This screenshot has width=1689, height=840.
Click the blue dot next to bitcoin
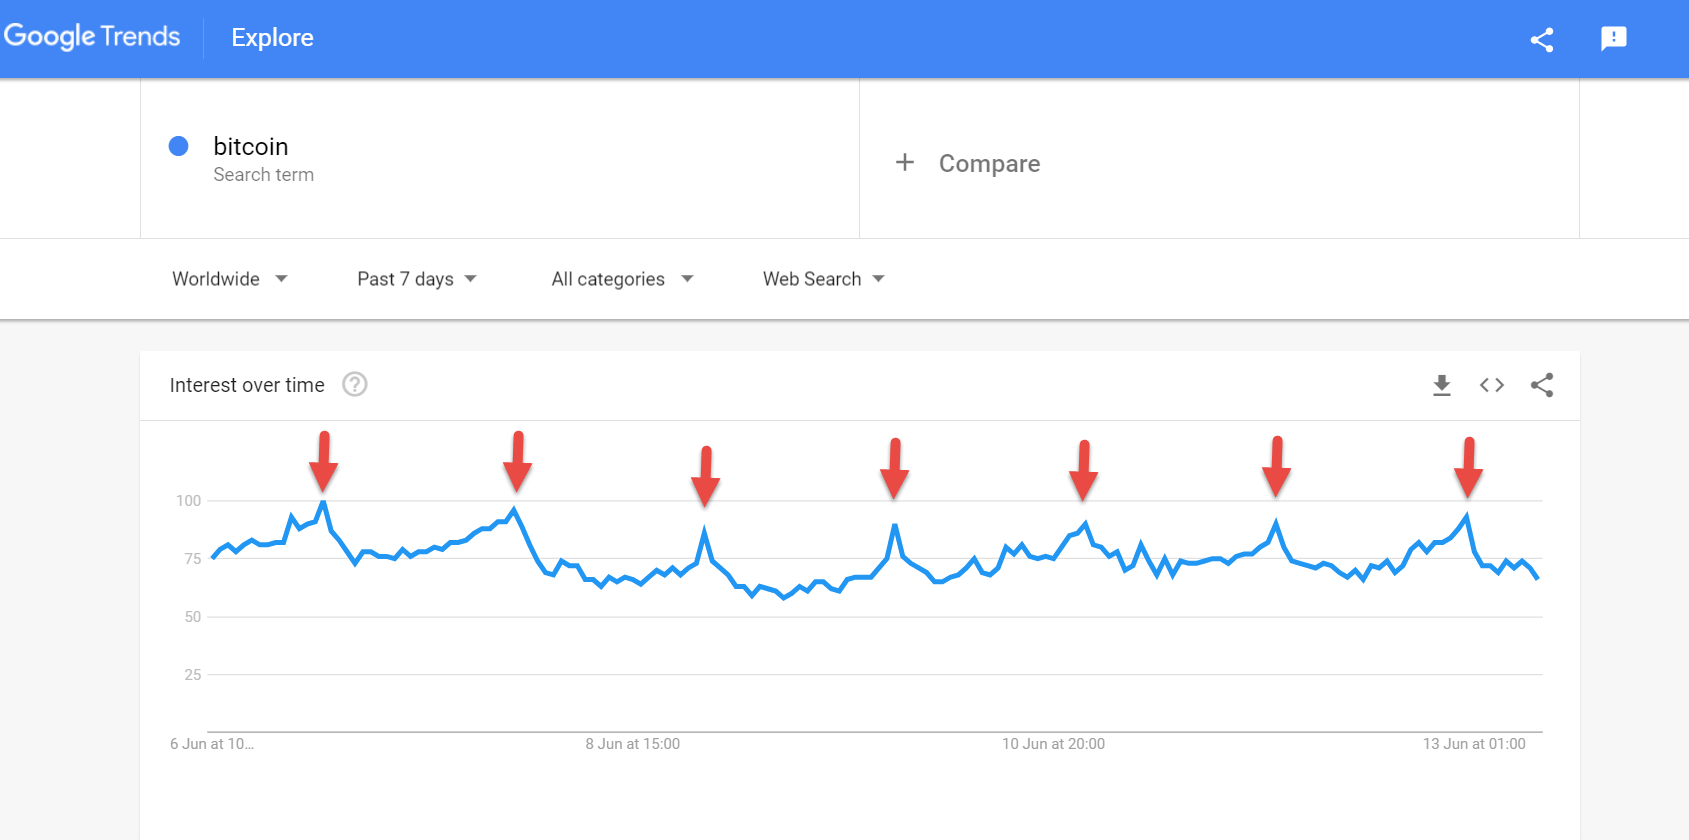coord(178,146)
